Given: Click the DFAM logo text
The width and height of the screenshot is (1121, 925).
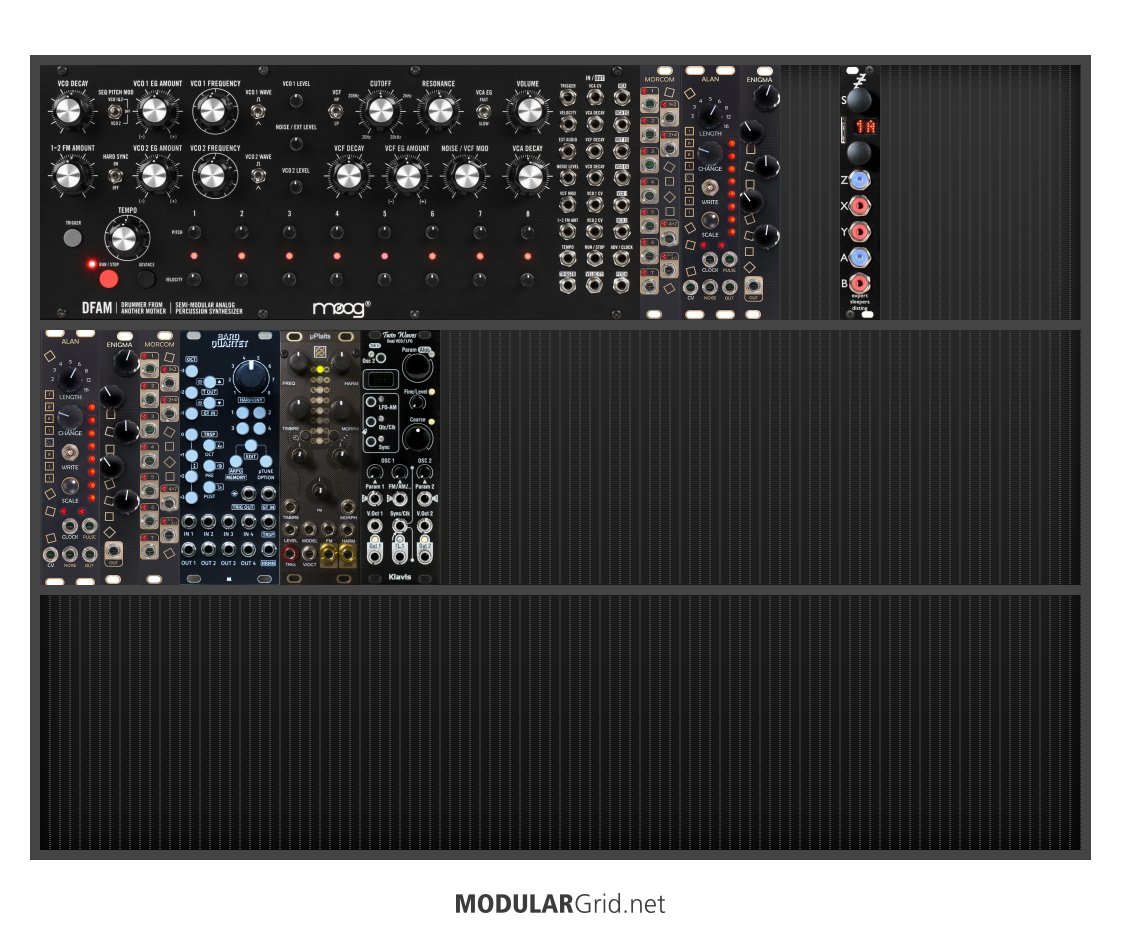Looking at the screenshot, I should [97, 308].
